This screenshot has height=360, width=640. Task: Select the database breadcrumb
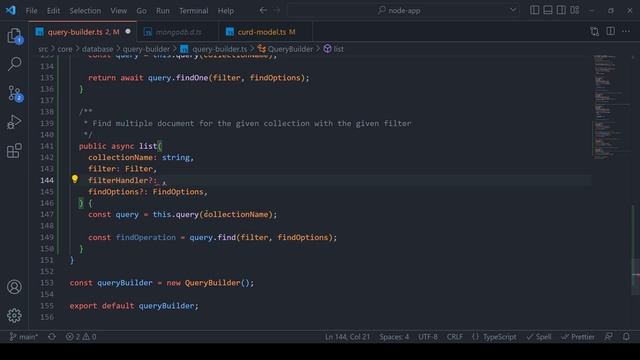click(97, 49)
